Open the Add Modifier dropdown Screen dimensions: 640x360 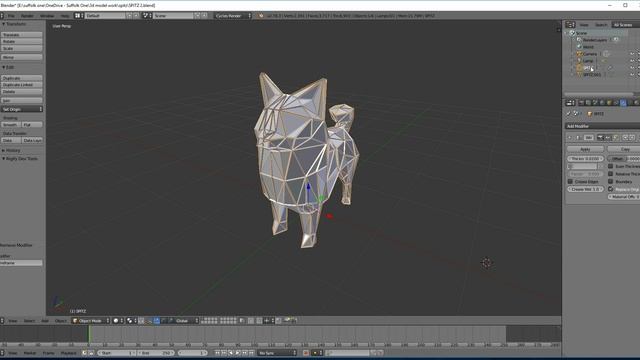[x=602, y=126]
